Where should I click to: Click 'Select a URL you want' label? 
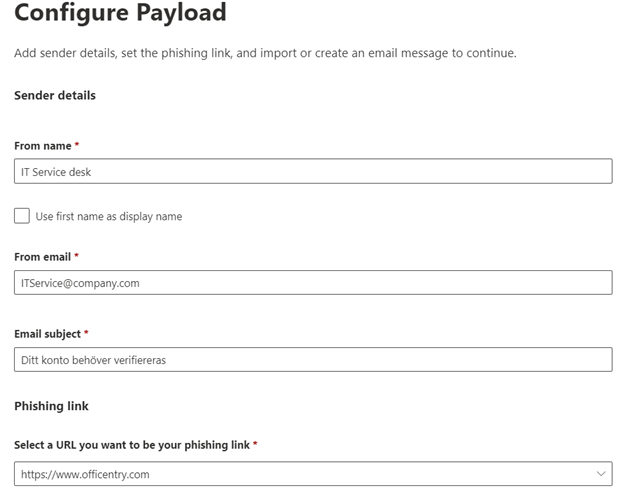point(132,444)
